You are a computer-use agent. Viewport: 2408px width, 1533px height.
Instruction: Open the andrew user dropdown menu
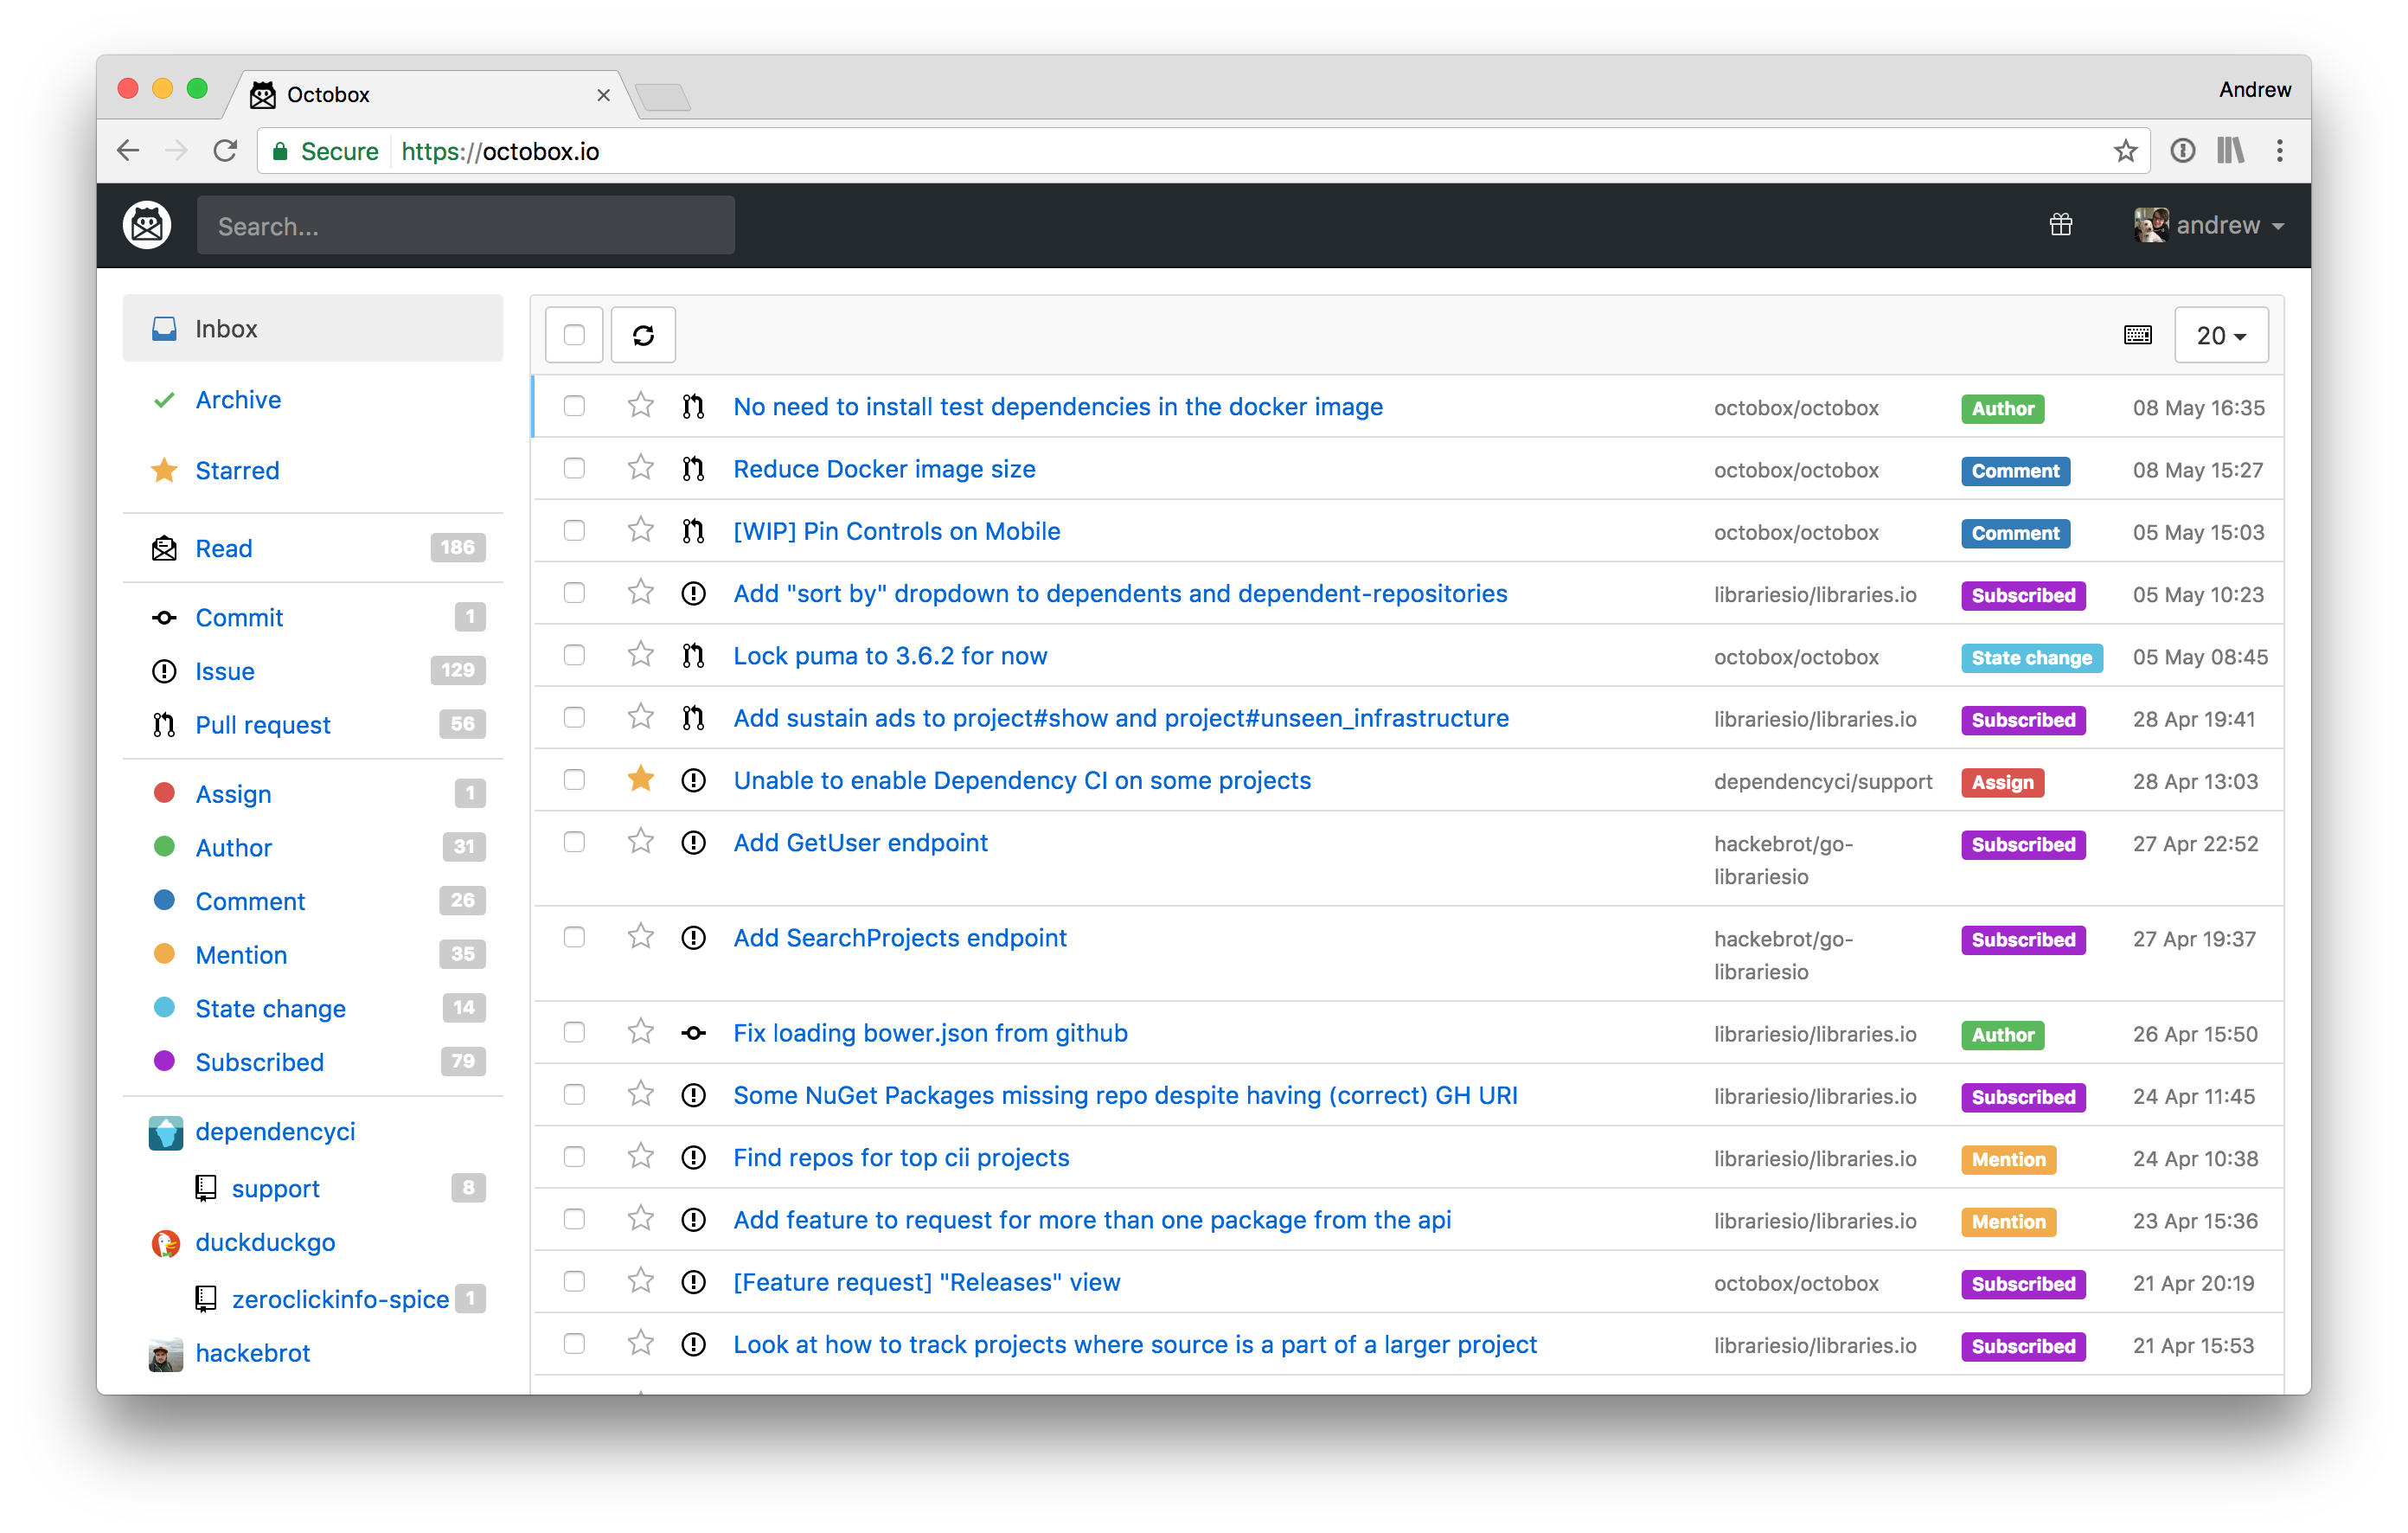(2209, 225)
